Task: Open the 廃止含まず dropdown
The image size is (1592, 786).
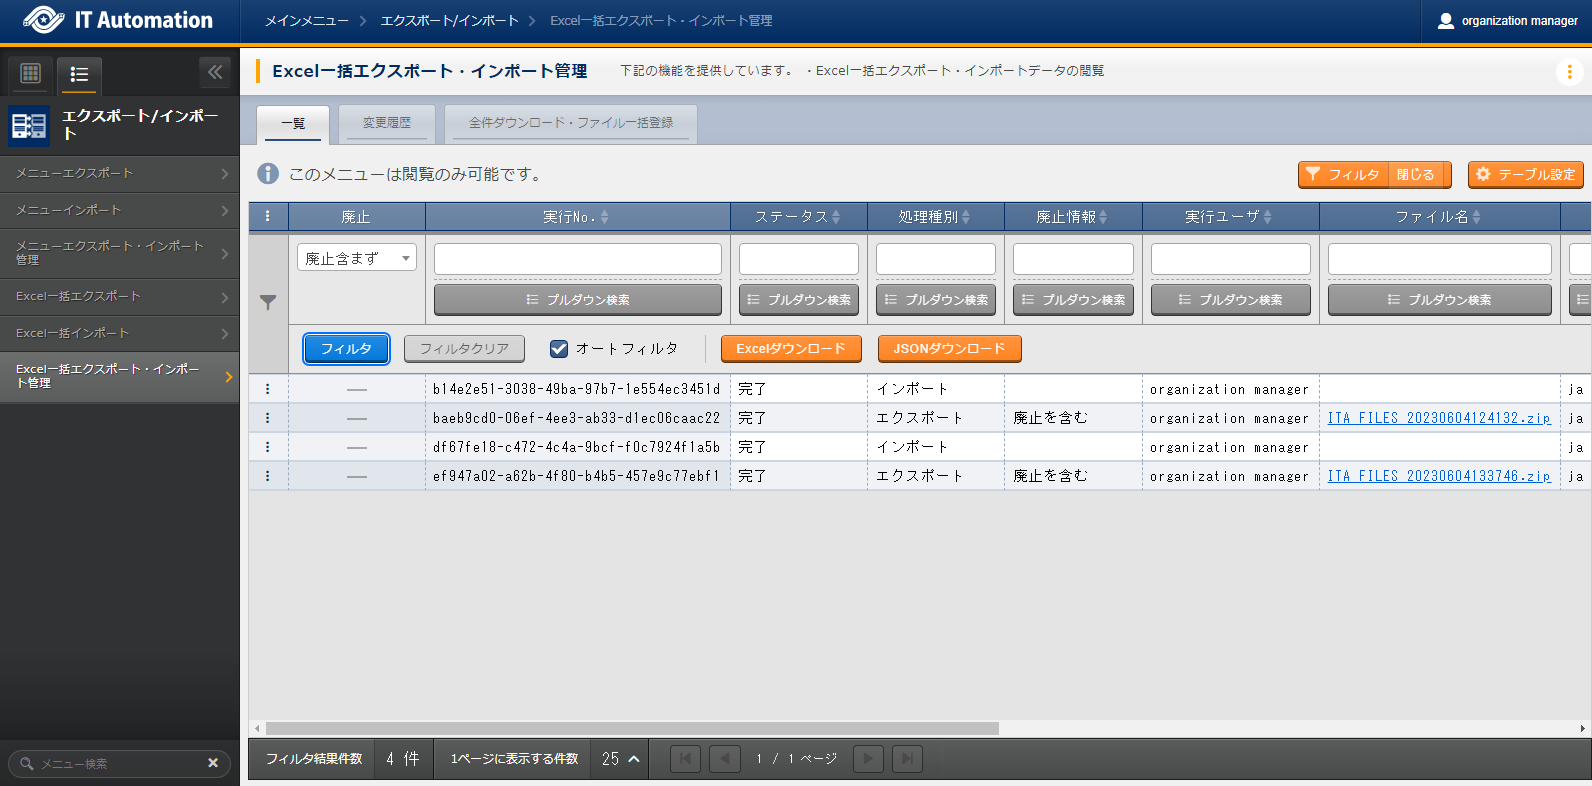Action: (x=356, y=258)
